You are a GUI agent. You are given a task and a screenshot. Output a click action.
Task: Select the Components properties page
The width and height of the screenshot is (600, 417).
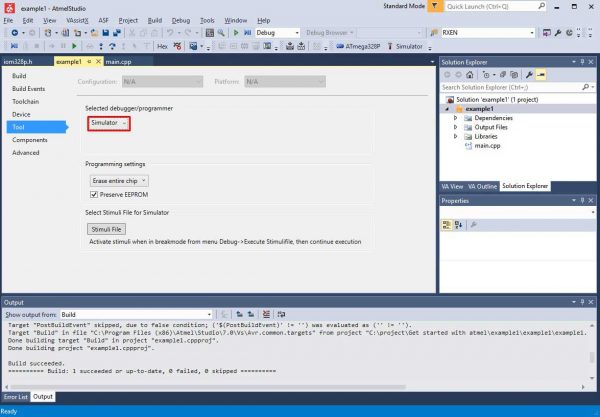coord(30,140)
